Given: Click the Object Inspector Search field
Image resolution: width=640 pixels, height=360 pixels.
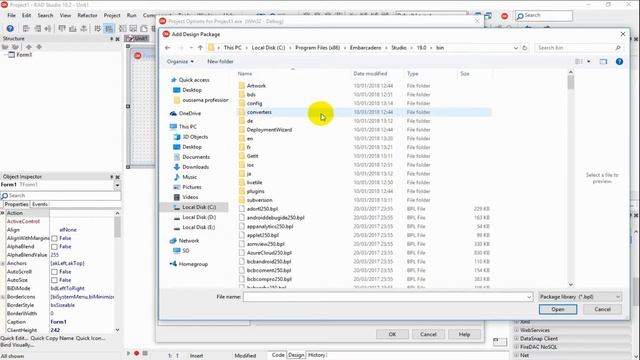Looking at the screenshot, I should coord(60,196).
